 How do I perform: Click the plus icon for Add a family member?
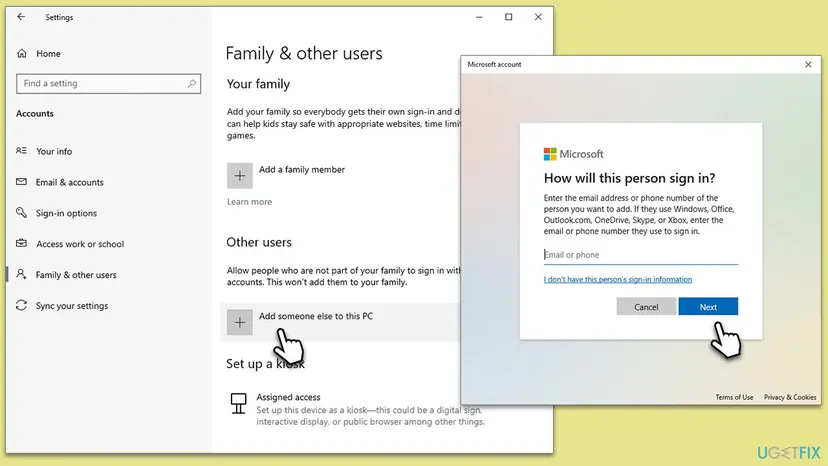click(240, 175)
